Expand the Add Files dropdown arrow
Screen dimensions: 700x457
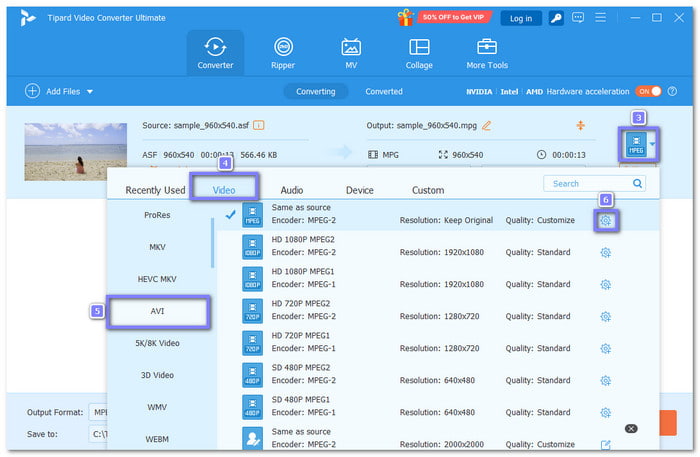tap(89, 92)
